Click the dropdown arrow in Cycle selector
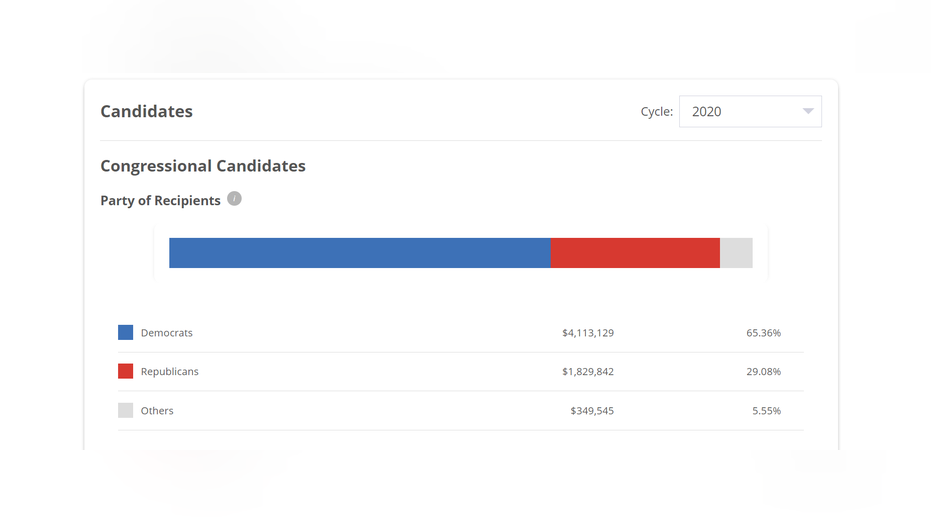The height and width of the screenshot is (523, 931). click(808, 112)
